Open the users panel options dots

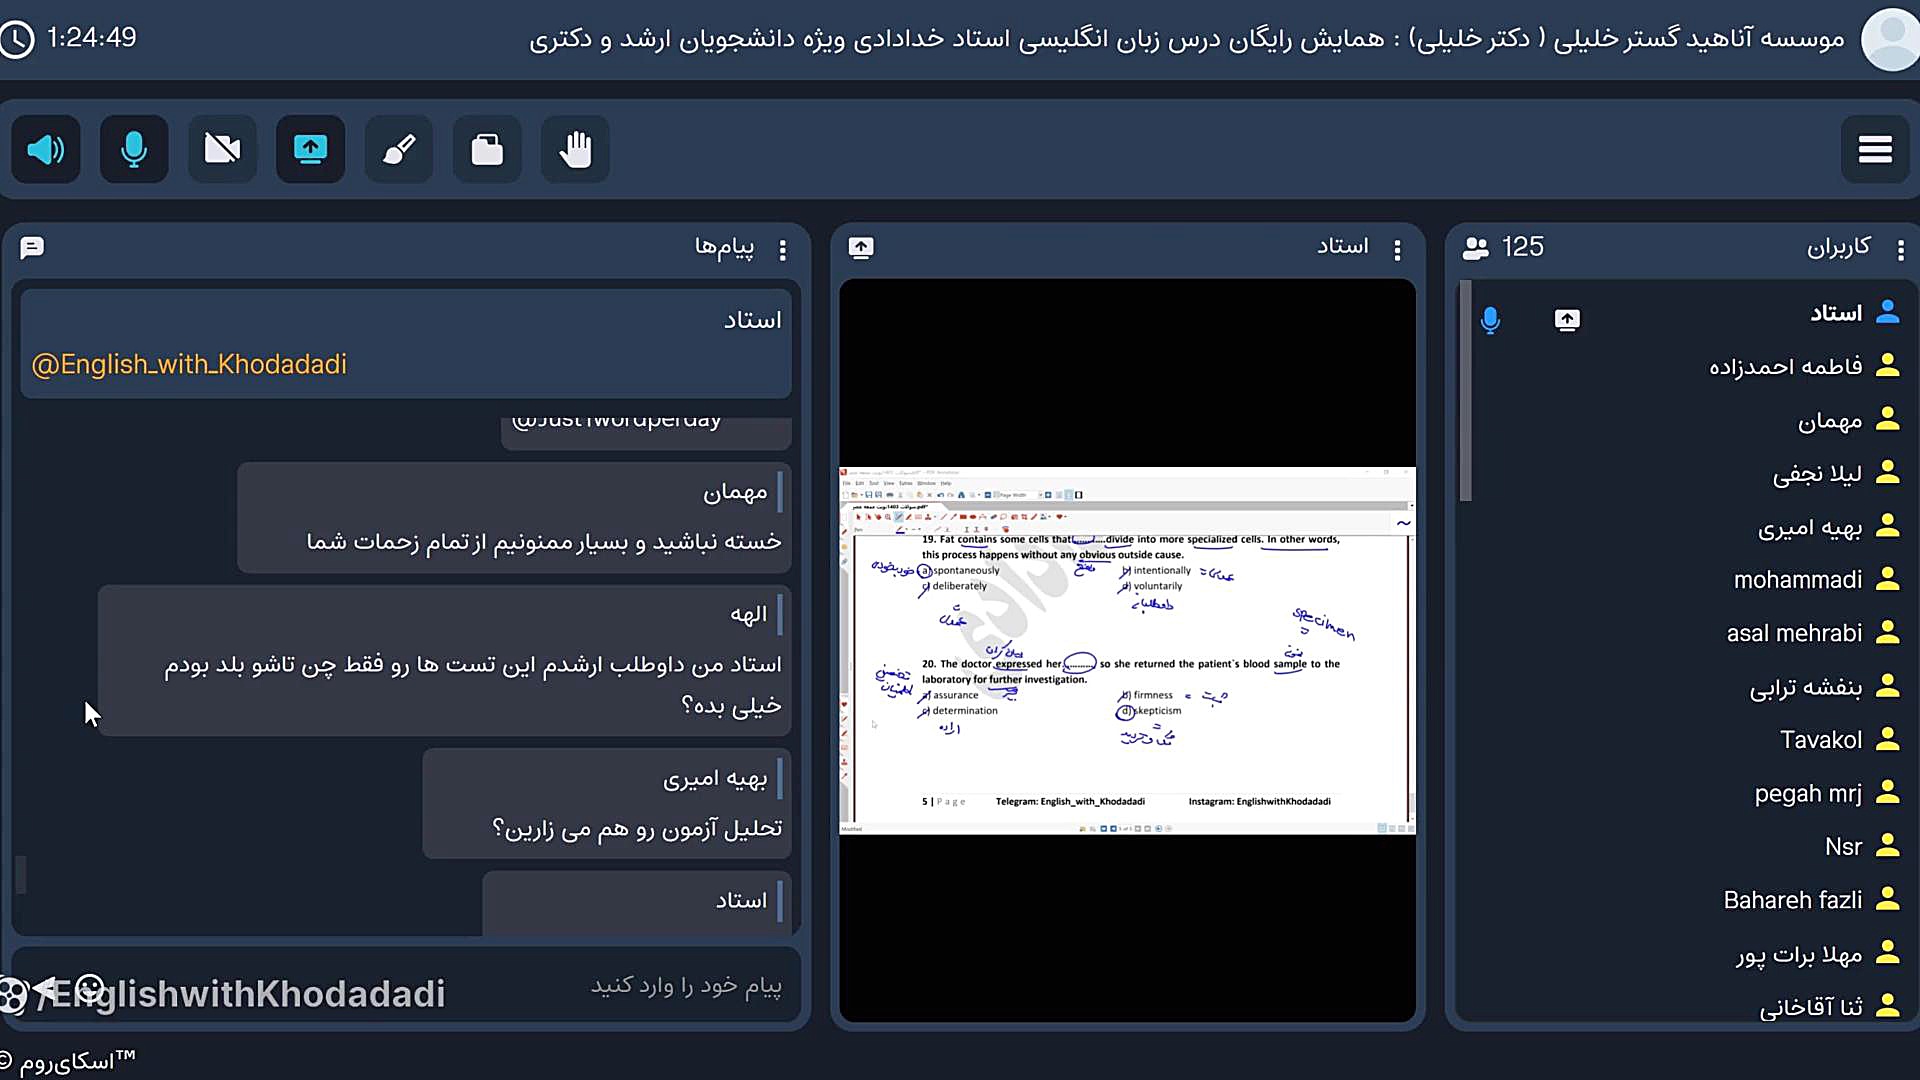[x=1900, y=249]
